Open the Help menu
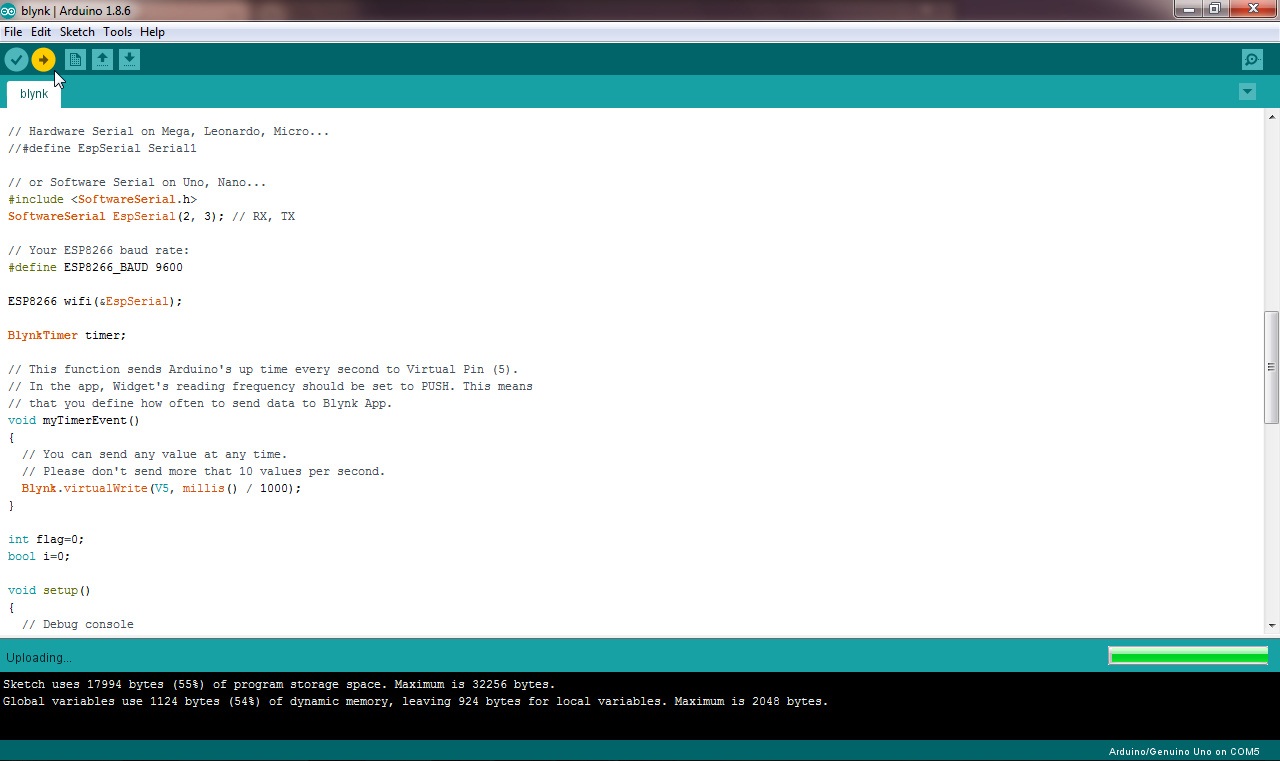1280x761 pixels. (152, 32)
